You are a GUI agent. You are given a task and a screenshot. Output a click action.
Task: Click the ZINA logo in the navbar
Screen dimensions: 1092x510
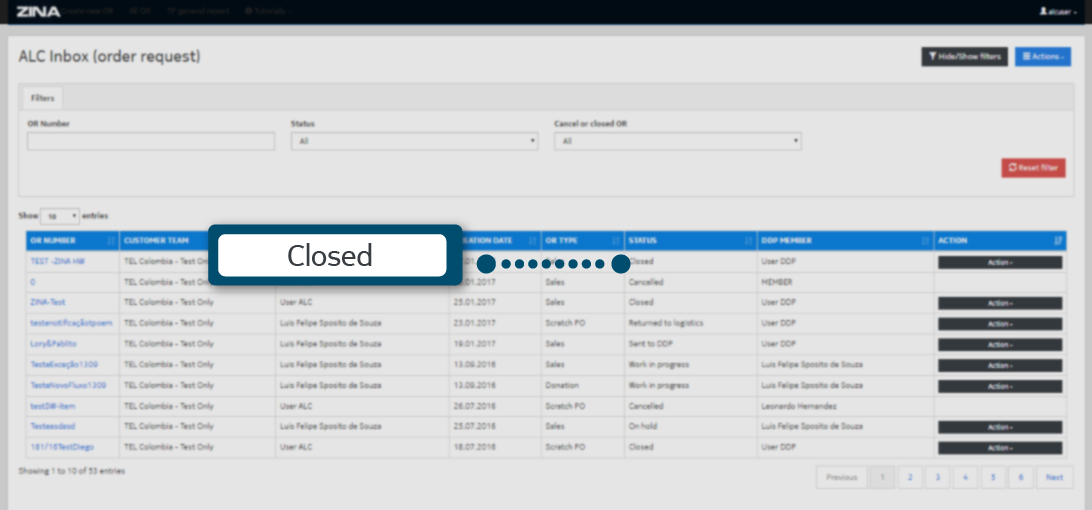[x=38, y=11]
